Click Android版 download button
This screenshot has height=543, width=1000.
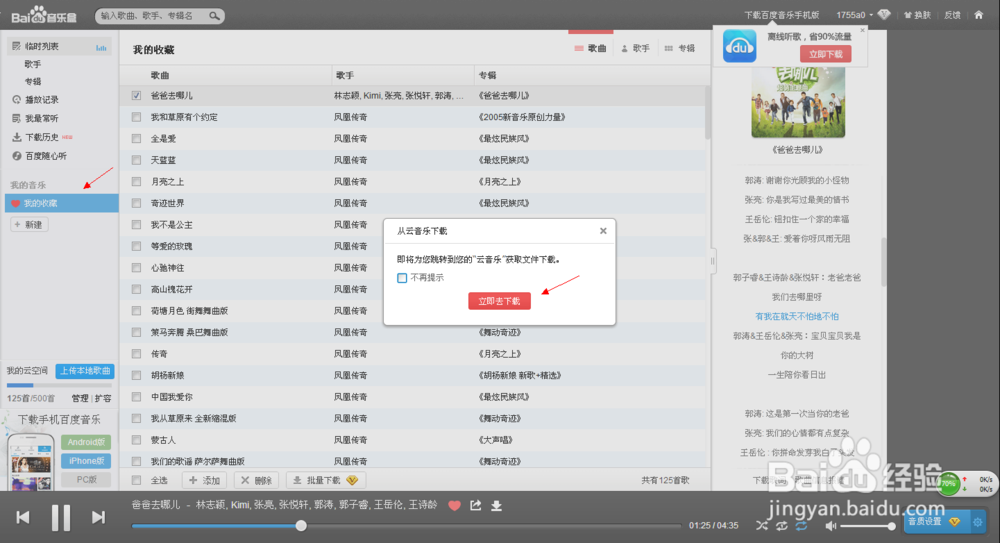pos(86,442)
